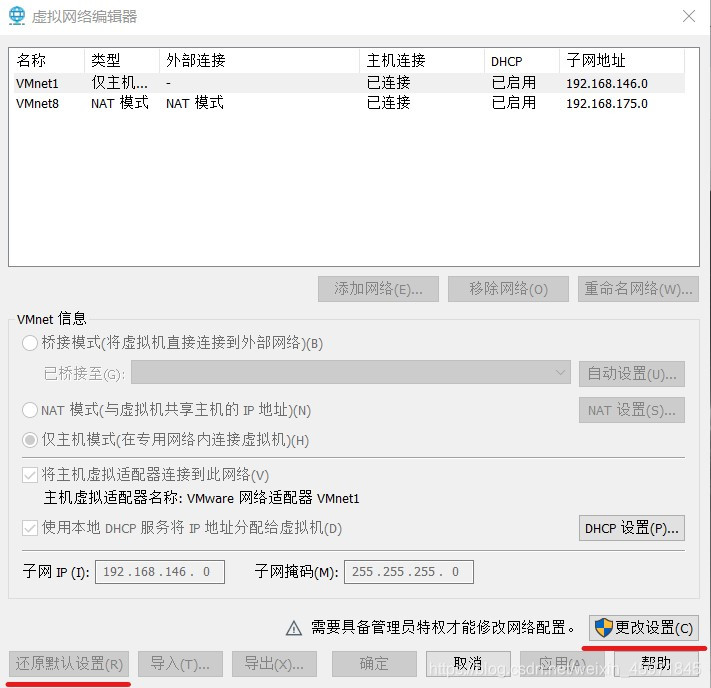Sort by 外部连接 column header

(260, 60)
